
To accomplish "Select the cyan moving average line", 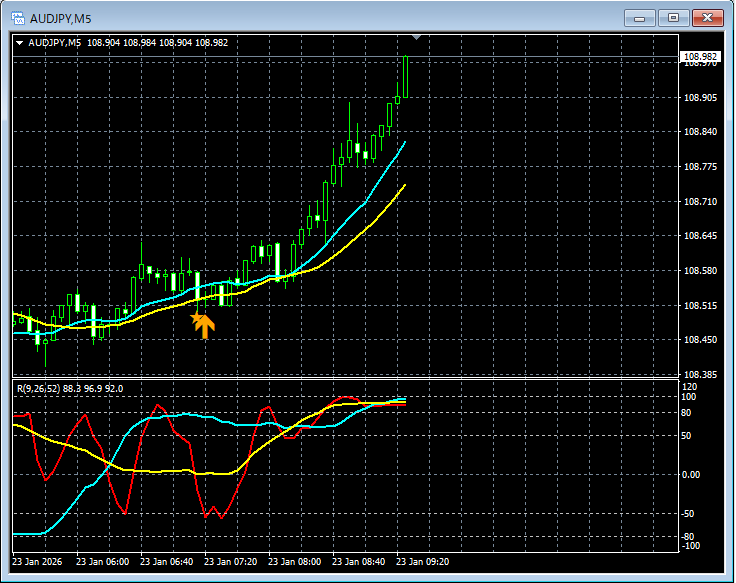I will pyautogui.click(x=366, y=200).
